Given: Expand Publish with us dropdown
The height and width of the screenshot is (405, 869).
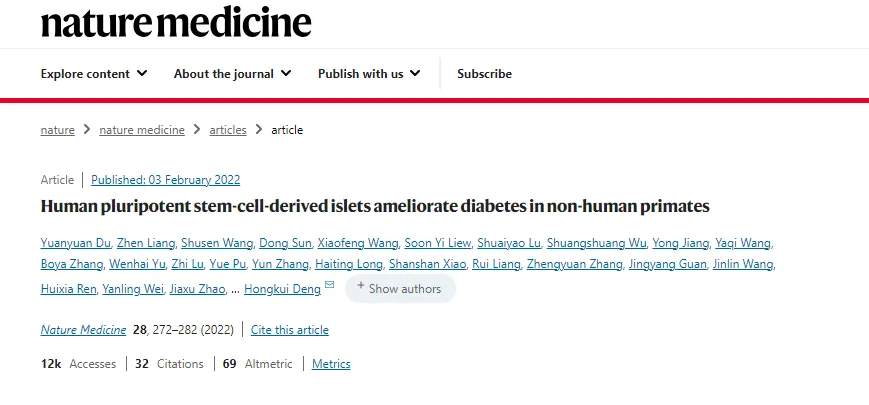Looking at the screenshot, I should (x=369, y=74).
